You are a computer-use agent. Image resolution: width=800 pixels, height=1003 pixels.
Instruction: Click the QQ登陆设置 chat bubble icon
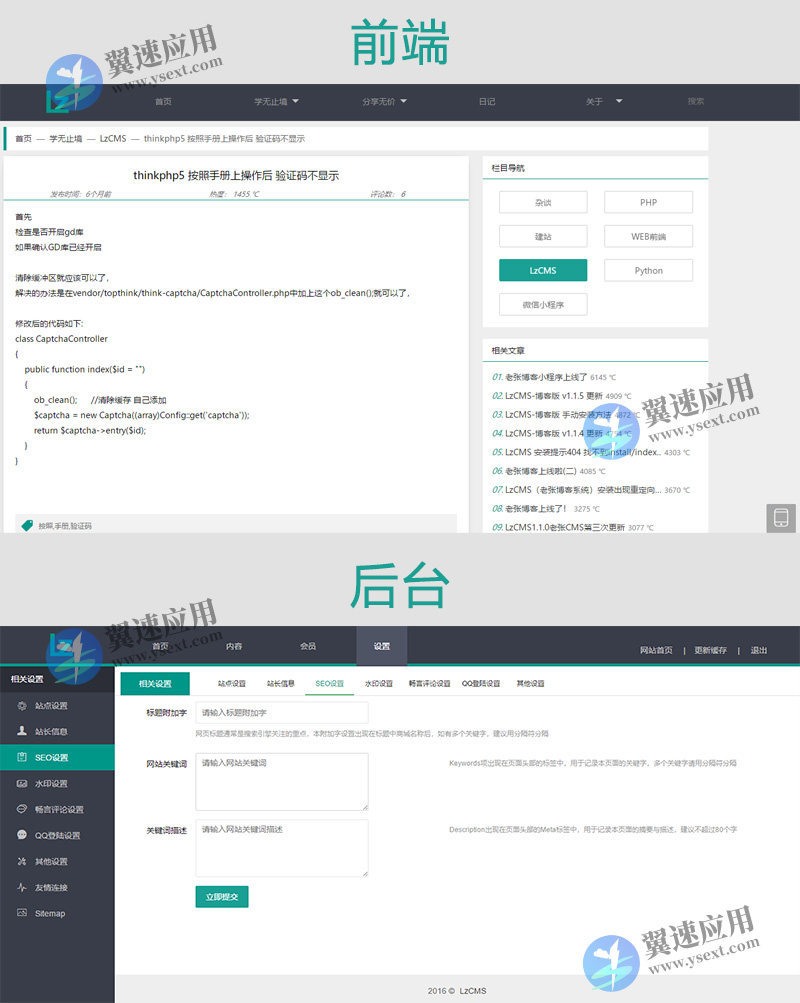[x=22, y=834]
